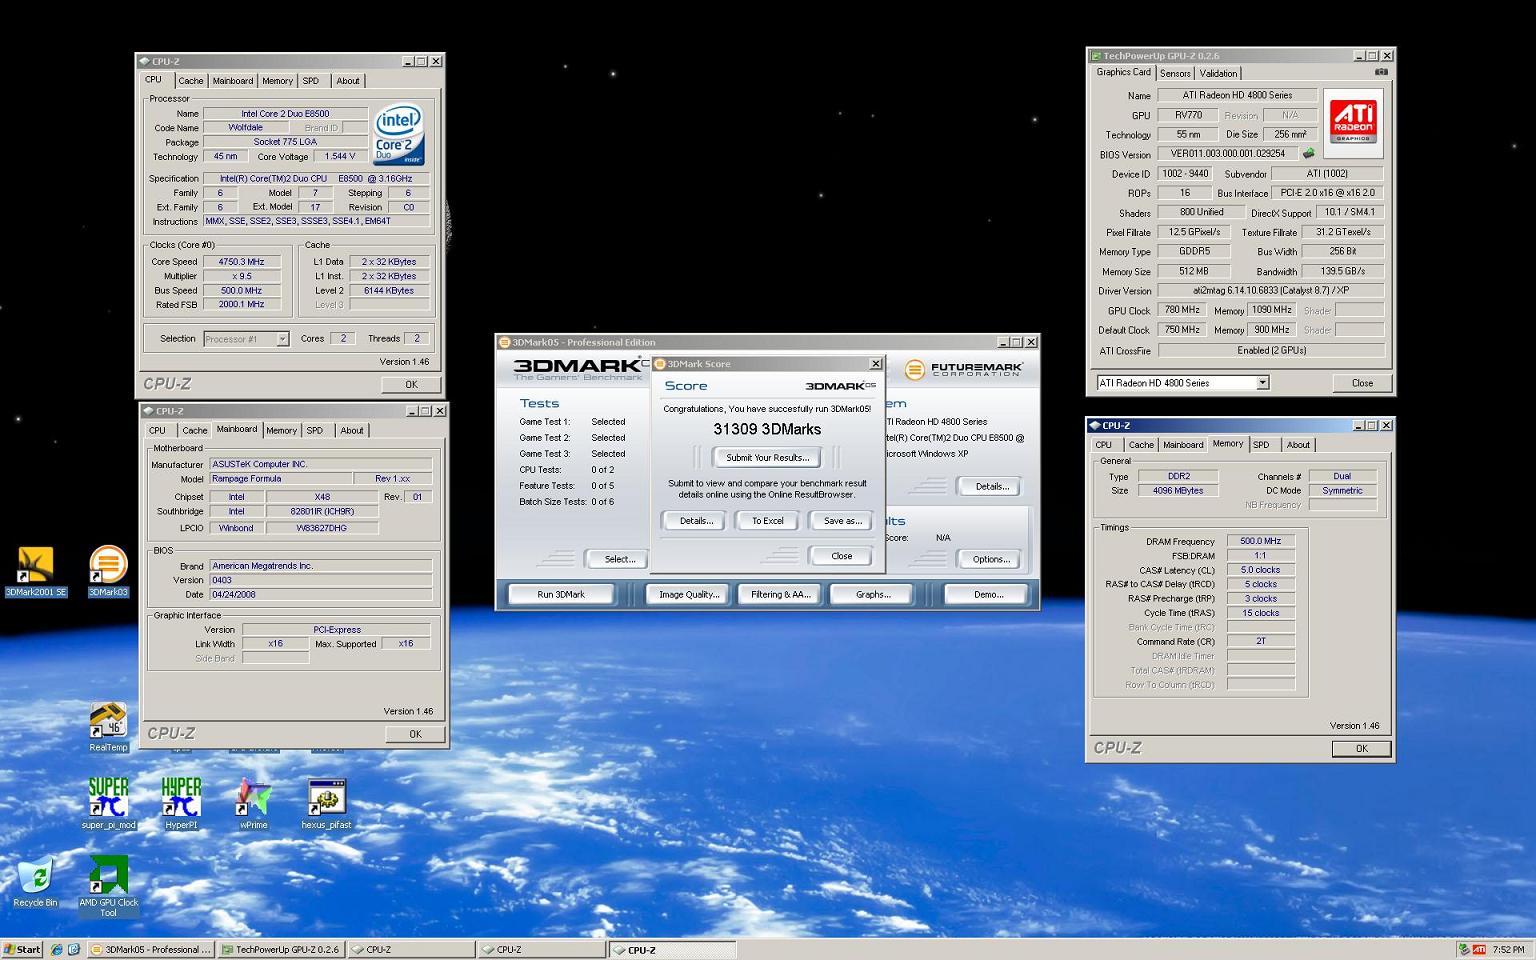Click the Select button under Tests in 3DMark05
This screenshot has height=960, width=1536.
(619, 559)
